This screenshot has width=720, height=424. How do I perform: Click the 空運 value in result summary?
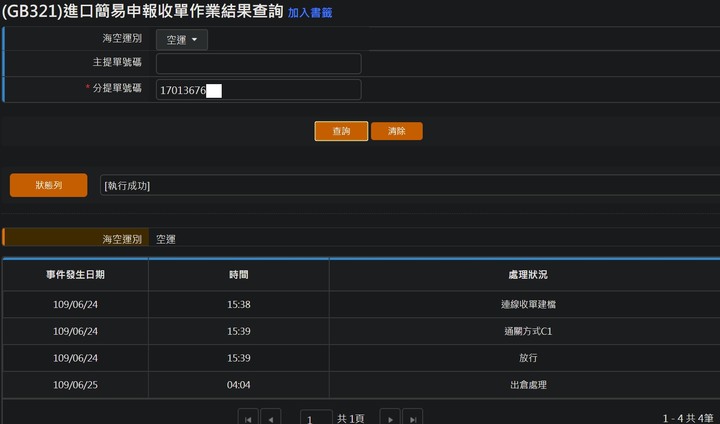(x=166, y=239)
